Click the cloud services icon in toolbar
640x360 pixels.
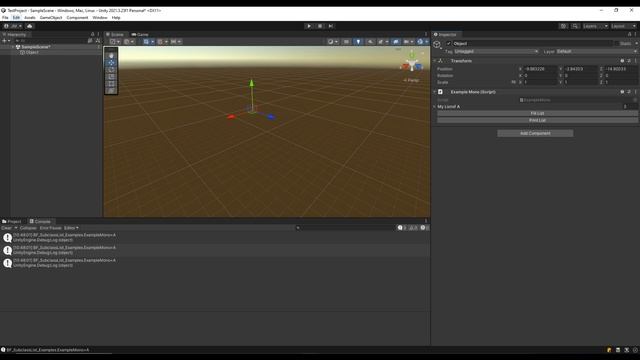pos(29,26)
